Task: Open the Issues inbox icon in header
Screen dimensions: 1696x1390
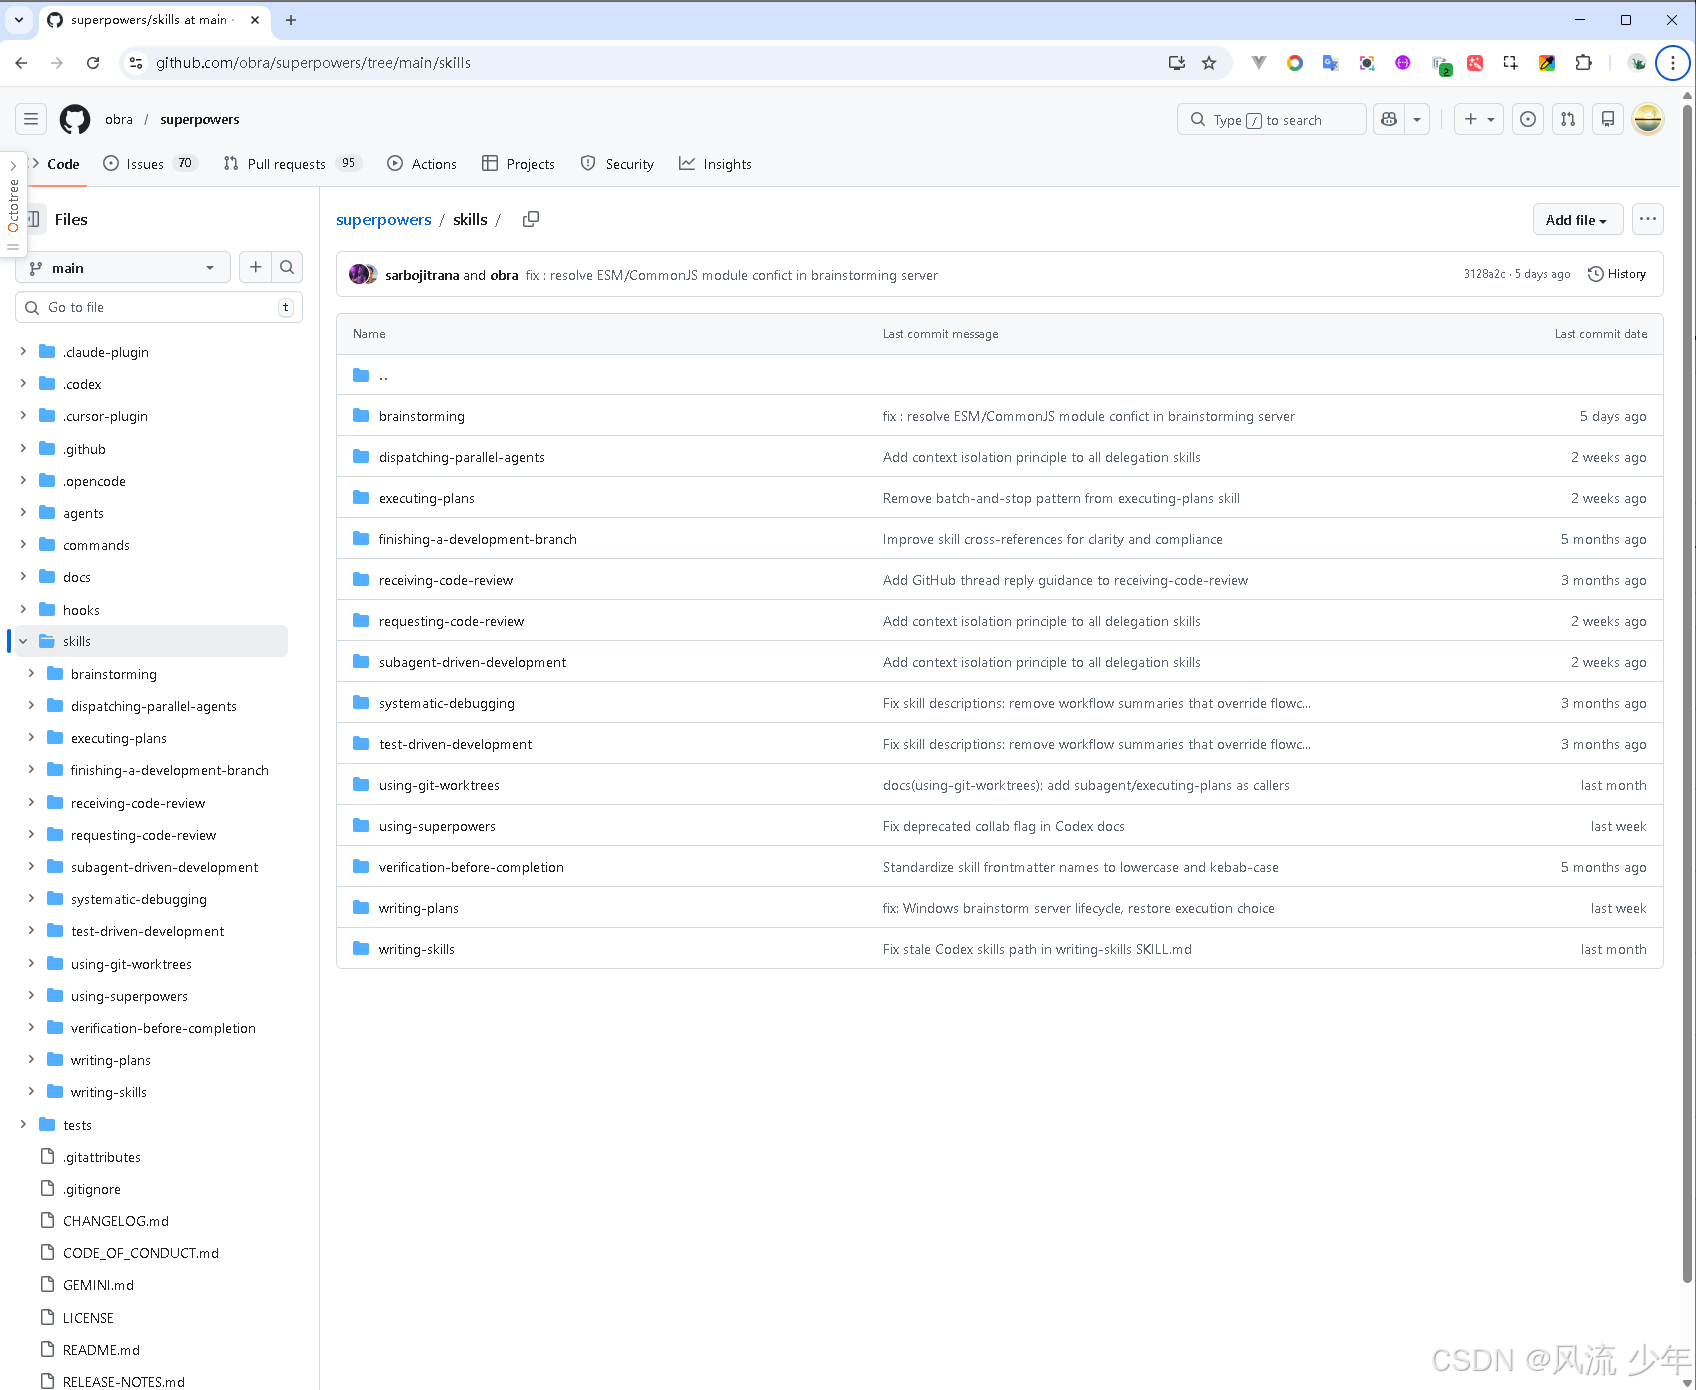Action: point(1528,119)
